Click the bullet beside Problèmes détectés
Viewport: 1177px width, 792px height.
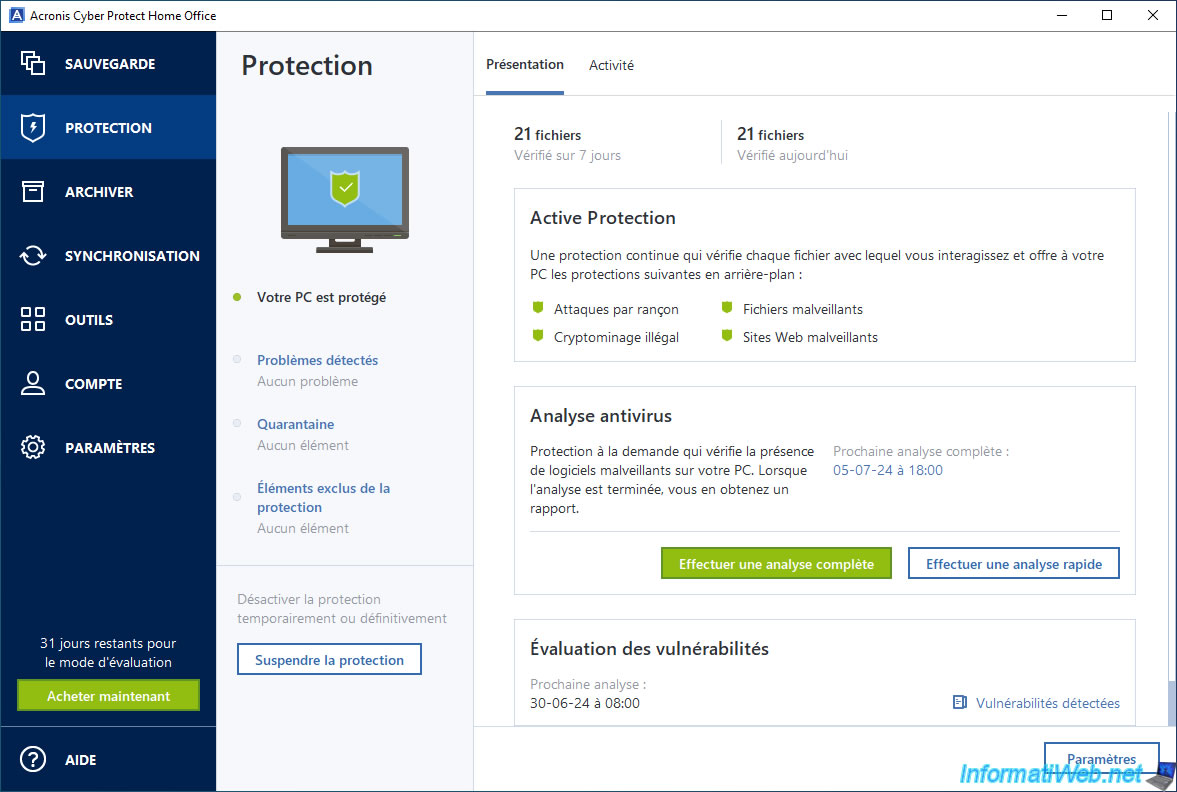[x=237, y=360]
